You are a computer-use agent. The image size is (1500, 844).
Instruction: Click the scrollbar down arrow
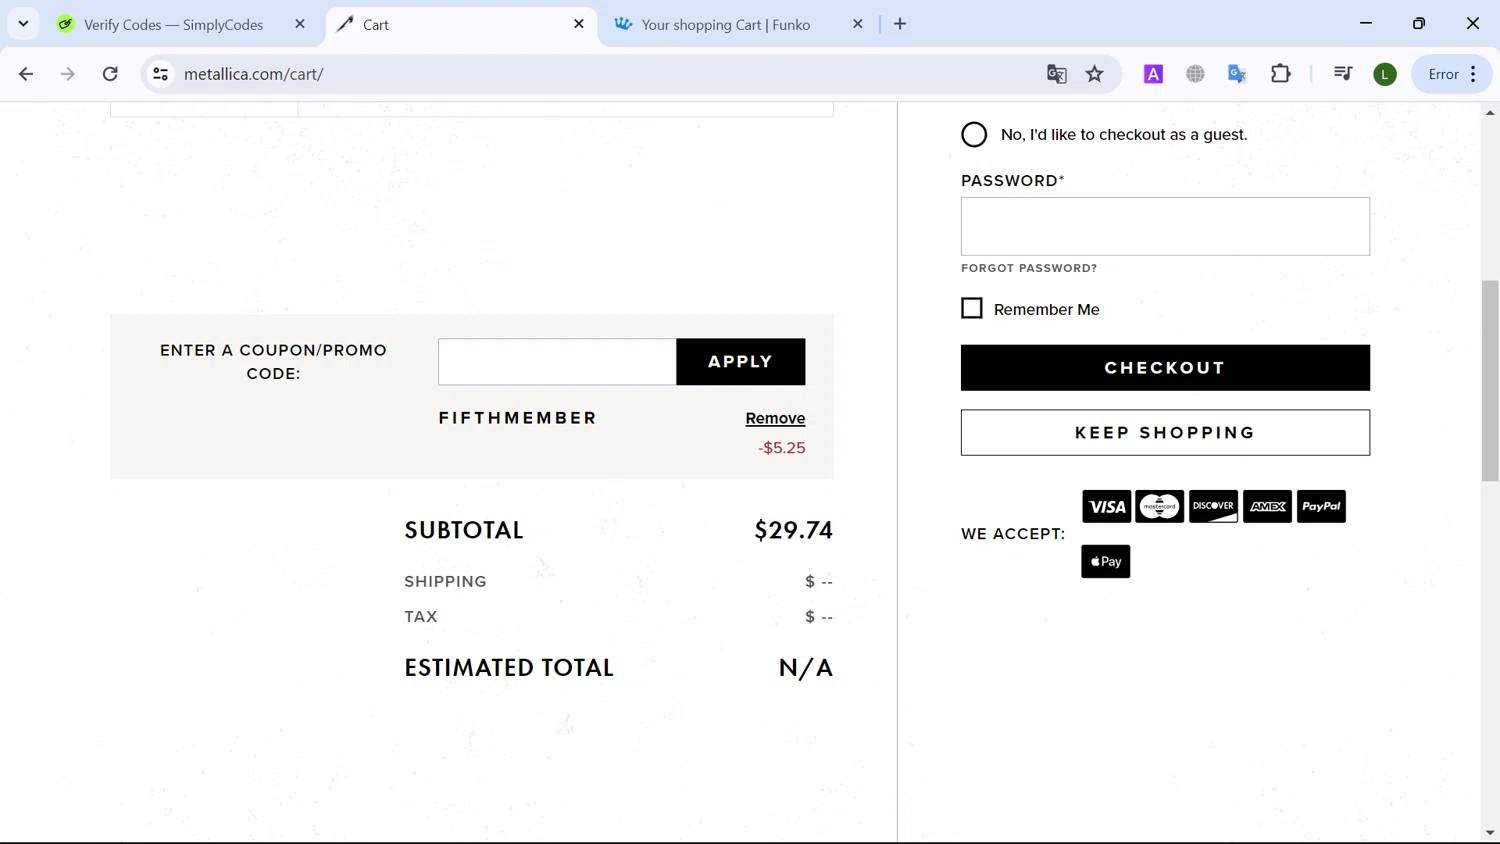(1490, 833)
